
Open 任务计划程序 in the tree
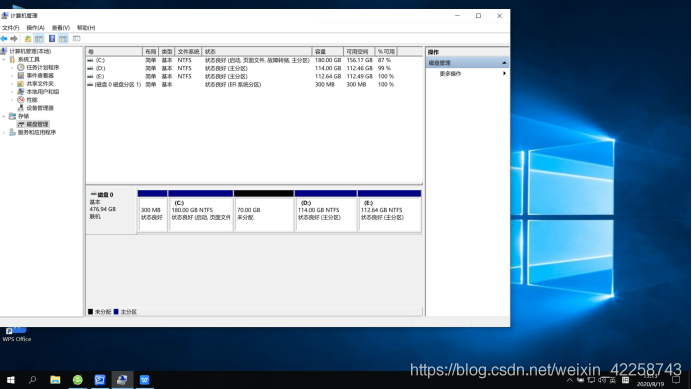pos(42,68)
